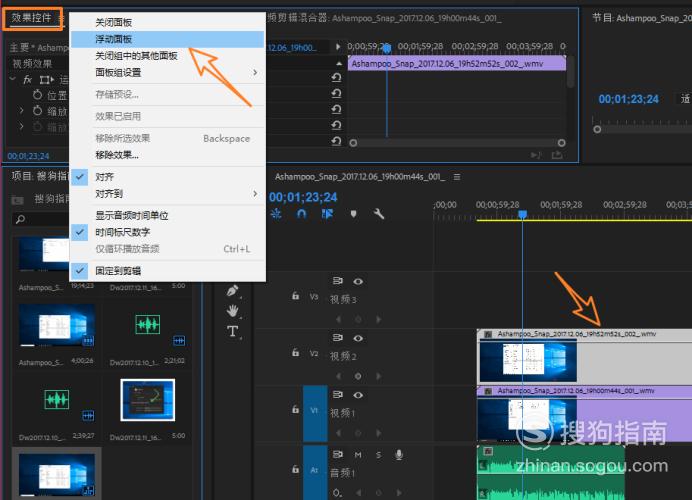This screenshot has width=692, height=500.
Task: Add marker with shield-shaped marker icon
Action: [353, 214]
